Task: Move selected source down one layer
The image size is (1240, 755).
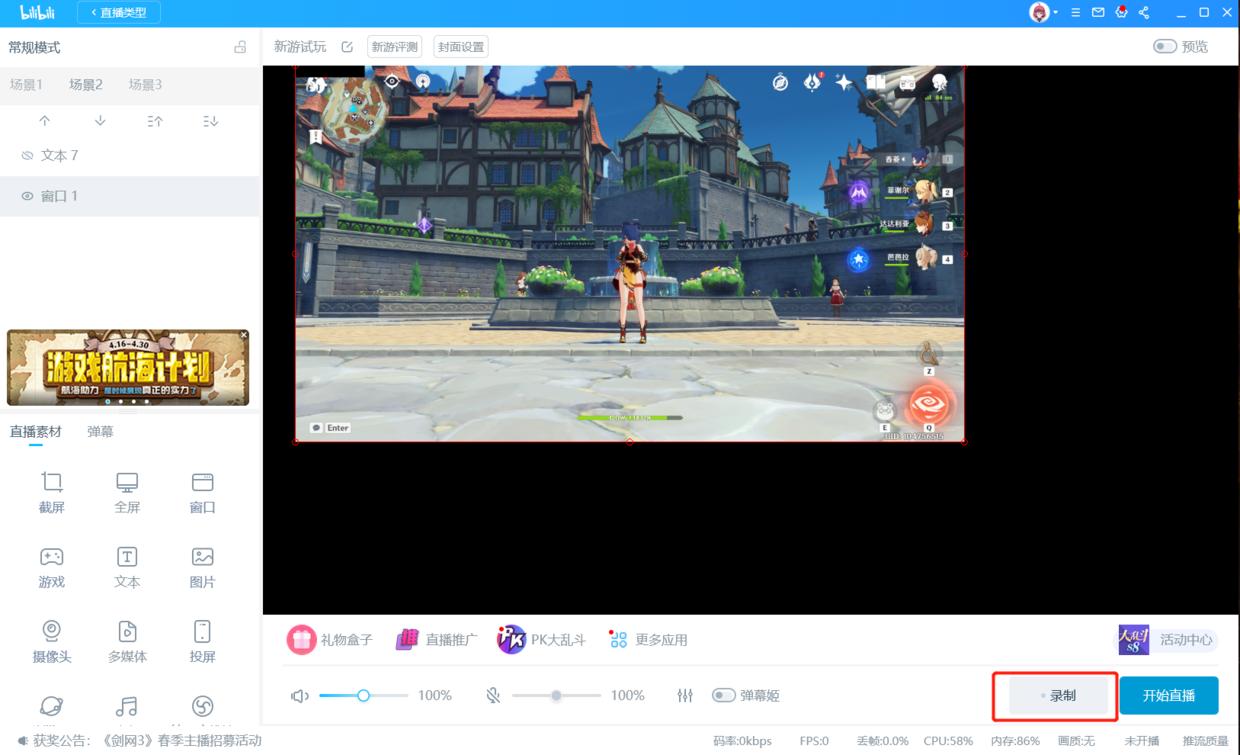Action: tap(100, 121)
